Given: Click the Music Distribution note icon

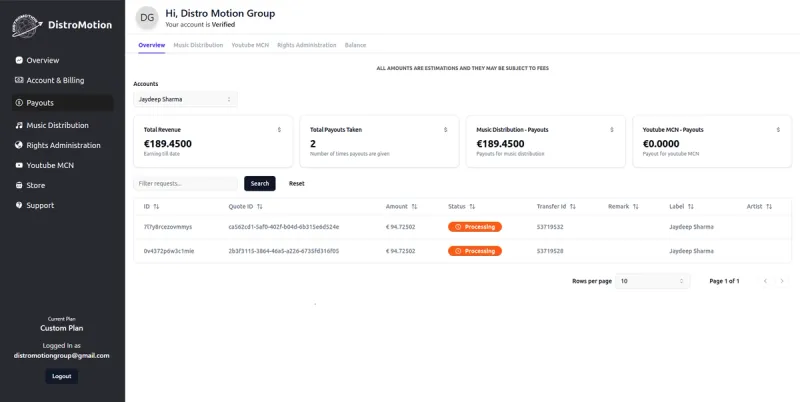Looking at the screenshot, I should [19, 125].
